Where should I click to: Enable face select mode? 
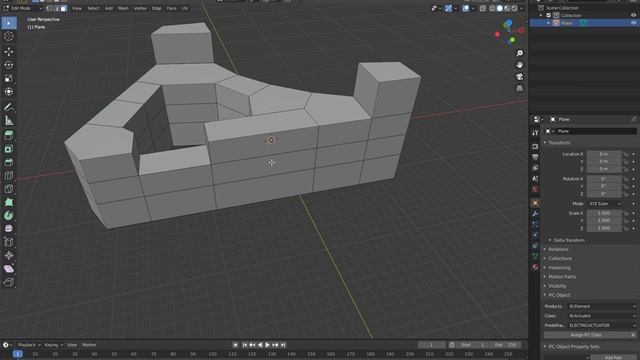pyautogui.click(x=64, y=8)
